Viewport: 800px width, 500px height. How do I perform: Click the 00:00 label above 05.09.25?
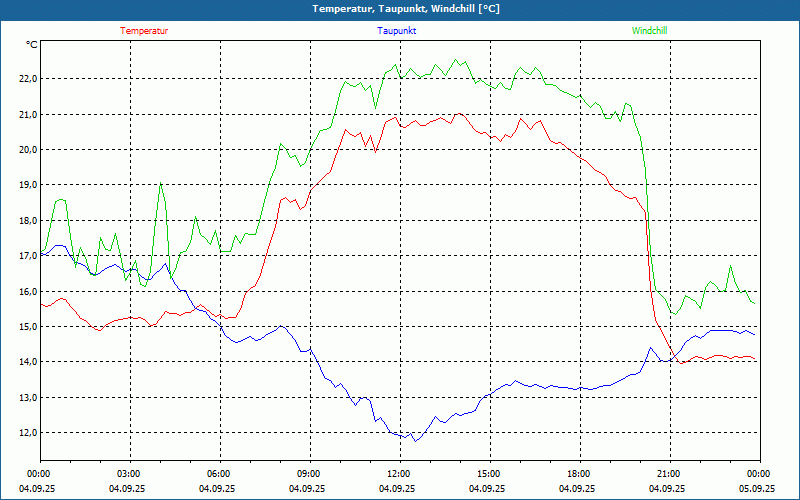[x=759, y=474]
